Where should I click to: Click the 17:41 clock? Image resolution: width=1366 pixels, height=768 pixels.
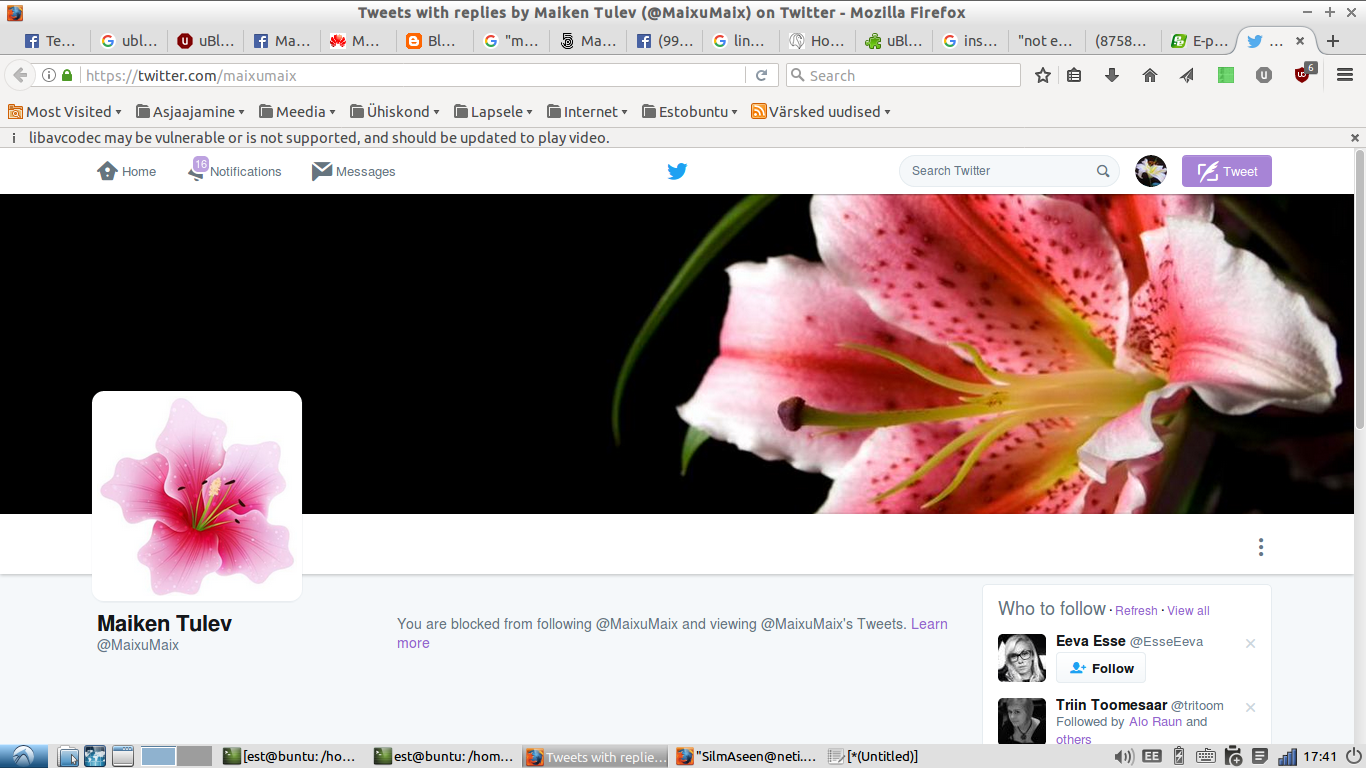tap(1320, 757)
